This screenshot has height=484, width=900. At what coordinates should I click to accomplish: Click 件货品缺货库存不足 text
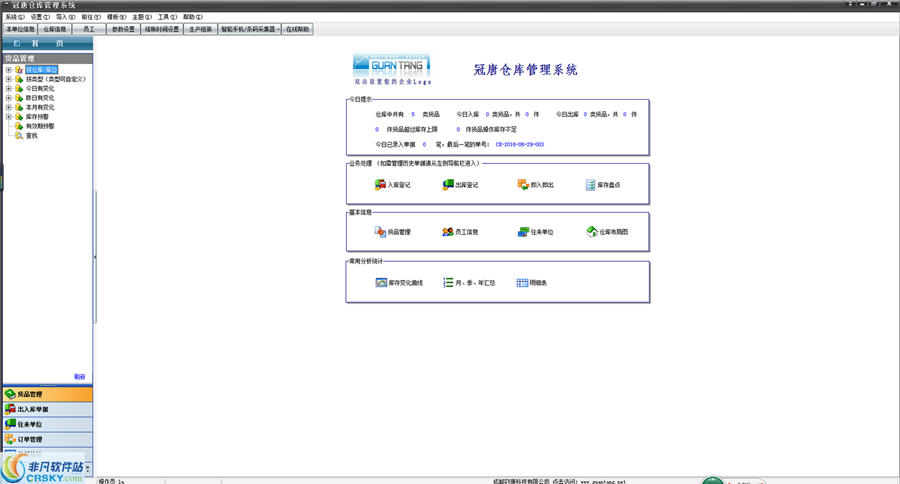pyautogui.click(x=491, y=130)
